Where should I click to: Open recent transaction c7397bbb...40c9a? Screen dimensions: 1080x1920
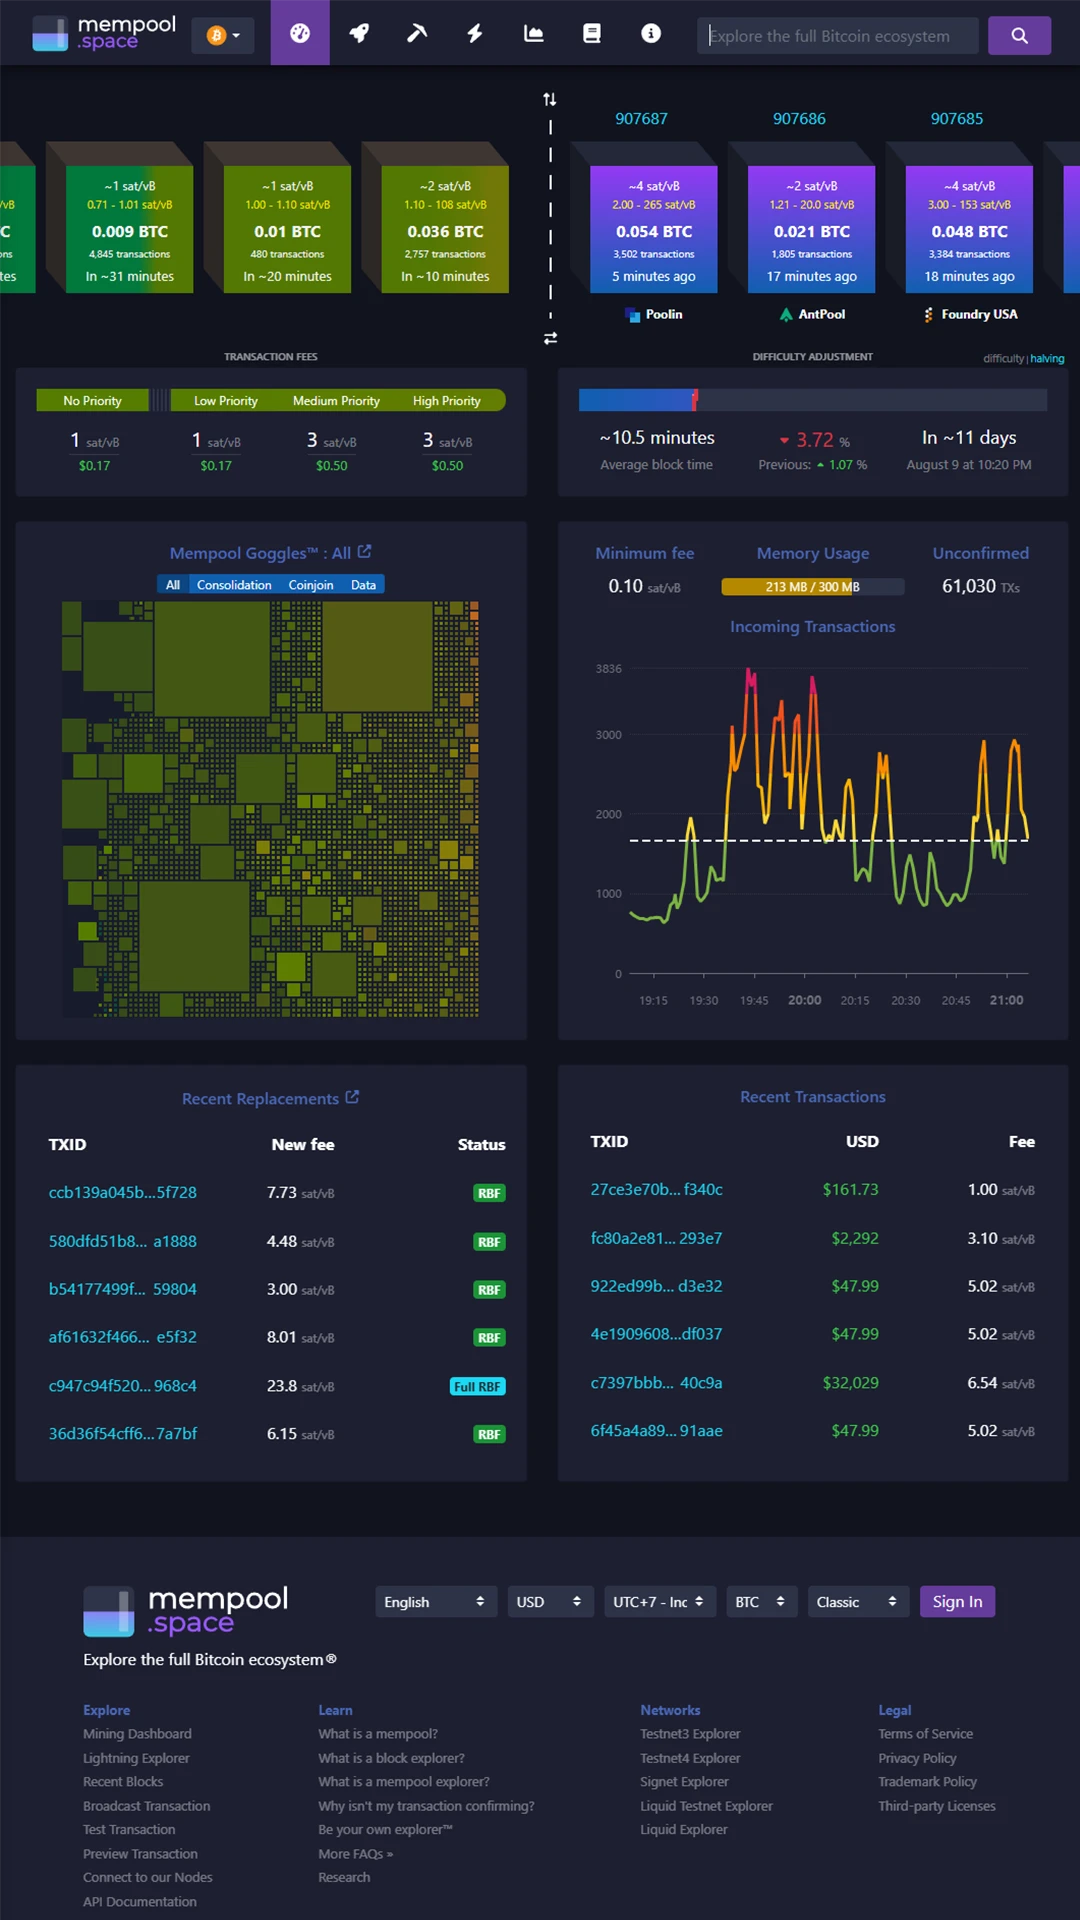[657, 1383]
